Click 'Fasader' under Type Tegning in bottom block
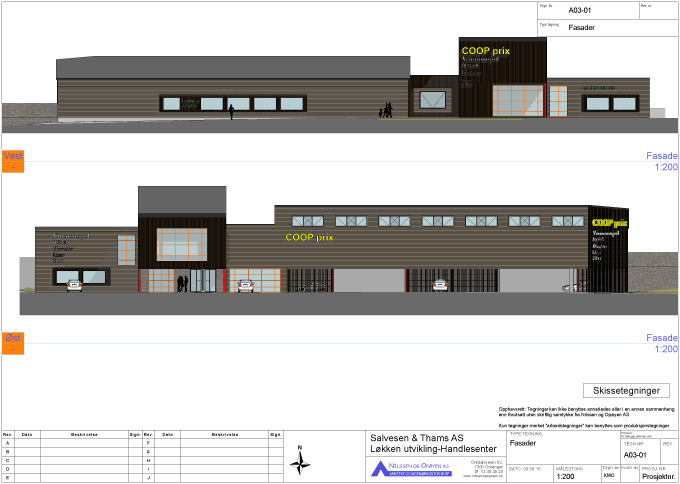The width and height of the screenshot is (680, 484). click(523, 443)
